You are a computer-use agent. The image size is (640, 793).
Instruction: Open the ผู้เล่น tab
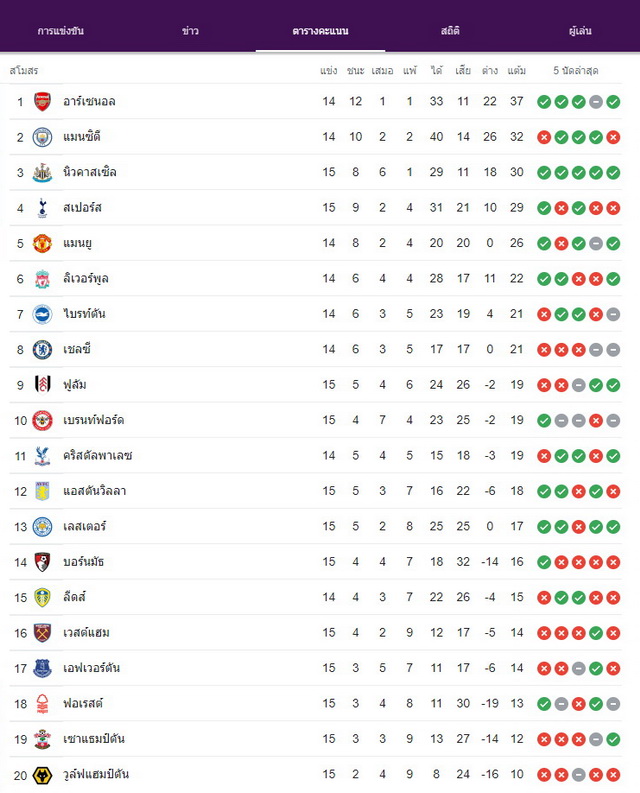(580, 31)
